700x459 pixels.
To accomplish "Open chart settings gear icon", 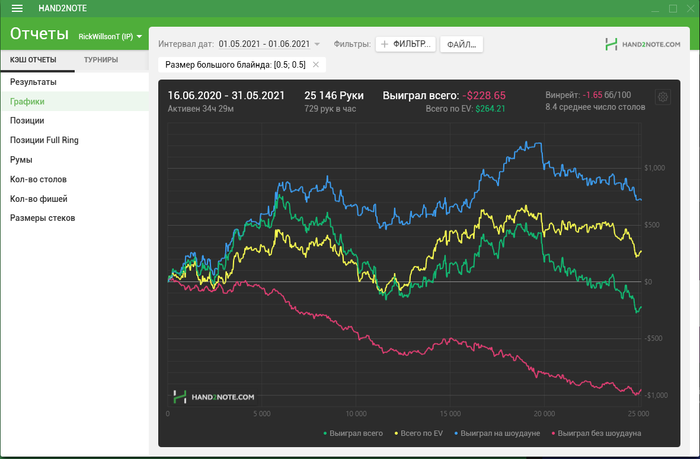I will (x=662, y=97).
